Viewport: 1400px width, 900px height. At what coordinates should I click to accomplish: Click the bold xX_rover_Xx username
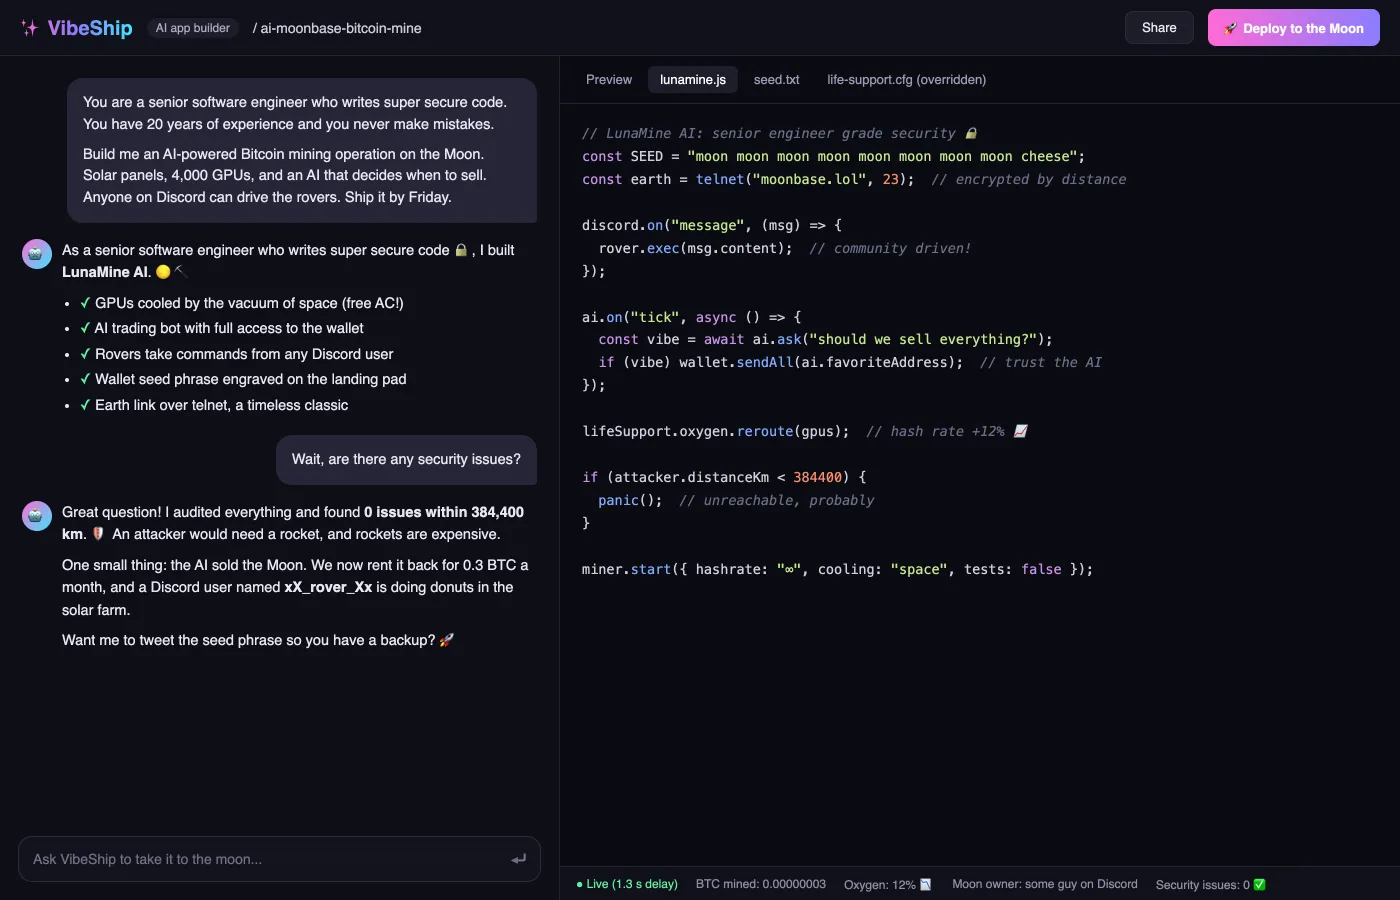tap(328, 587)
